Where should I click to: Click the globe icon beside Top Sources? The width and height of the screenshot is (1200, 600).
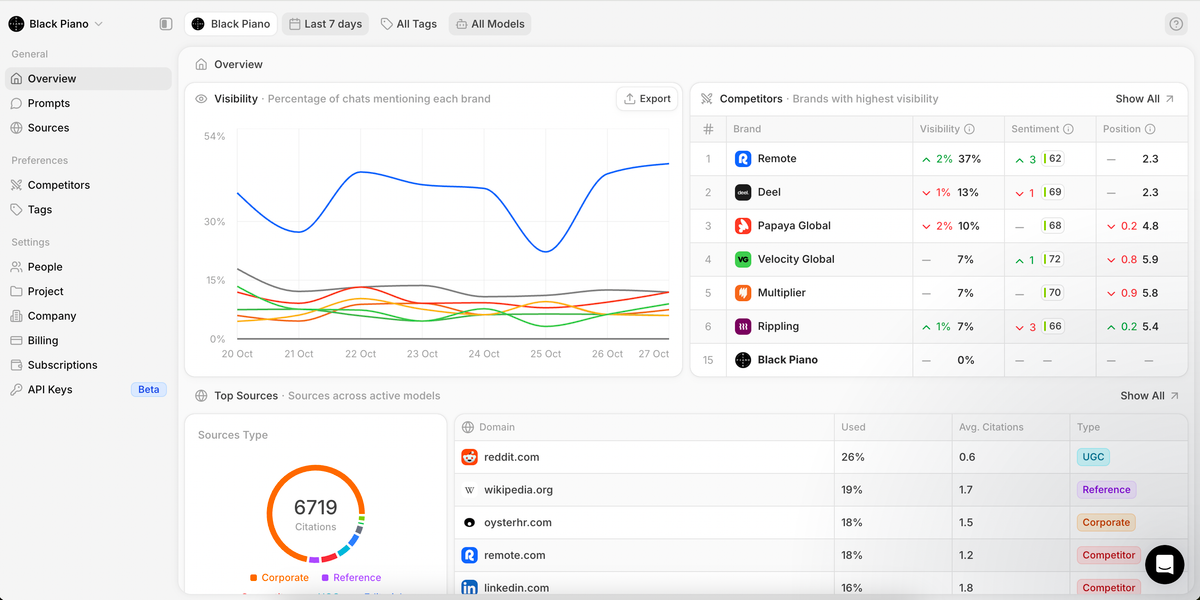[x=201, y=396]
